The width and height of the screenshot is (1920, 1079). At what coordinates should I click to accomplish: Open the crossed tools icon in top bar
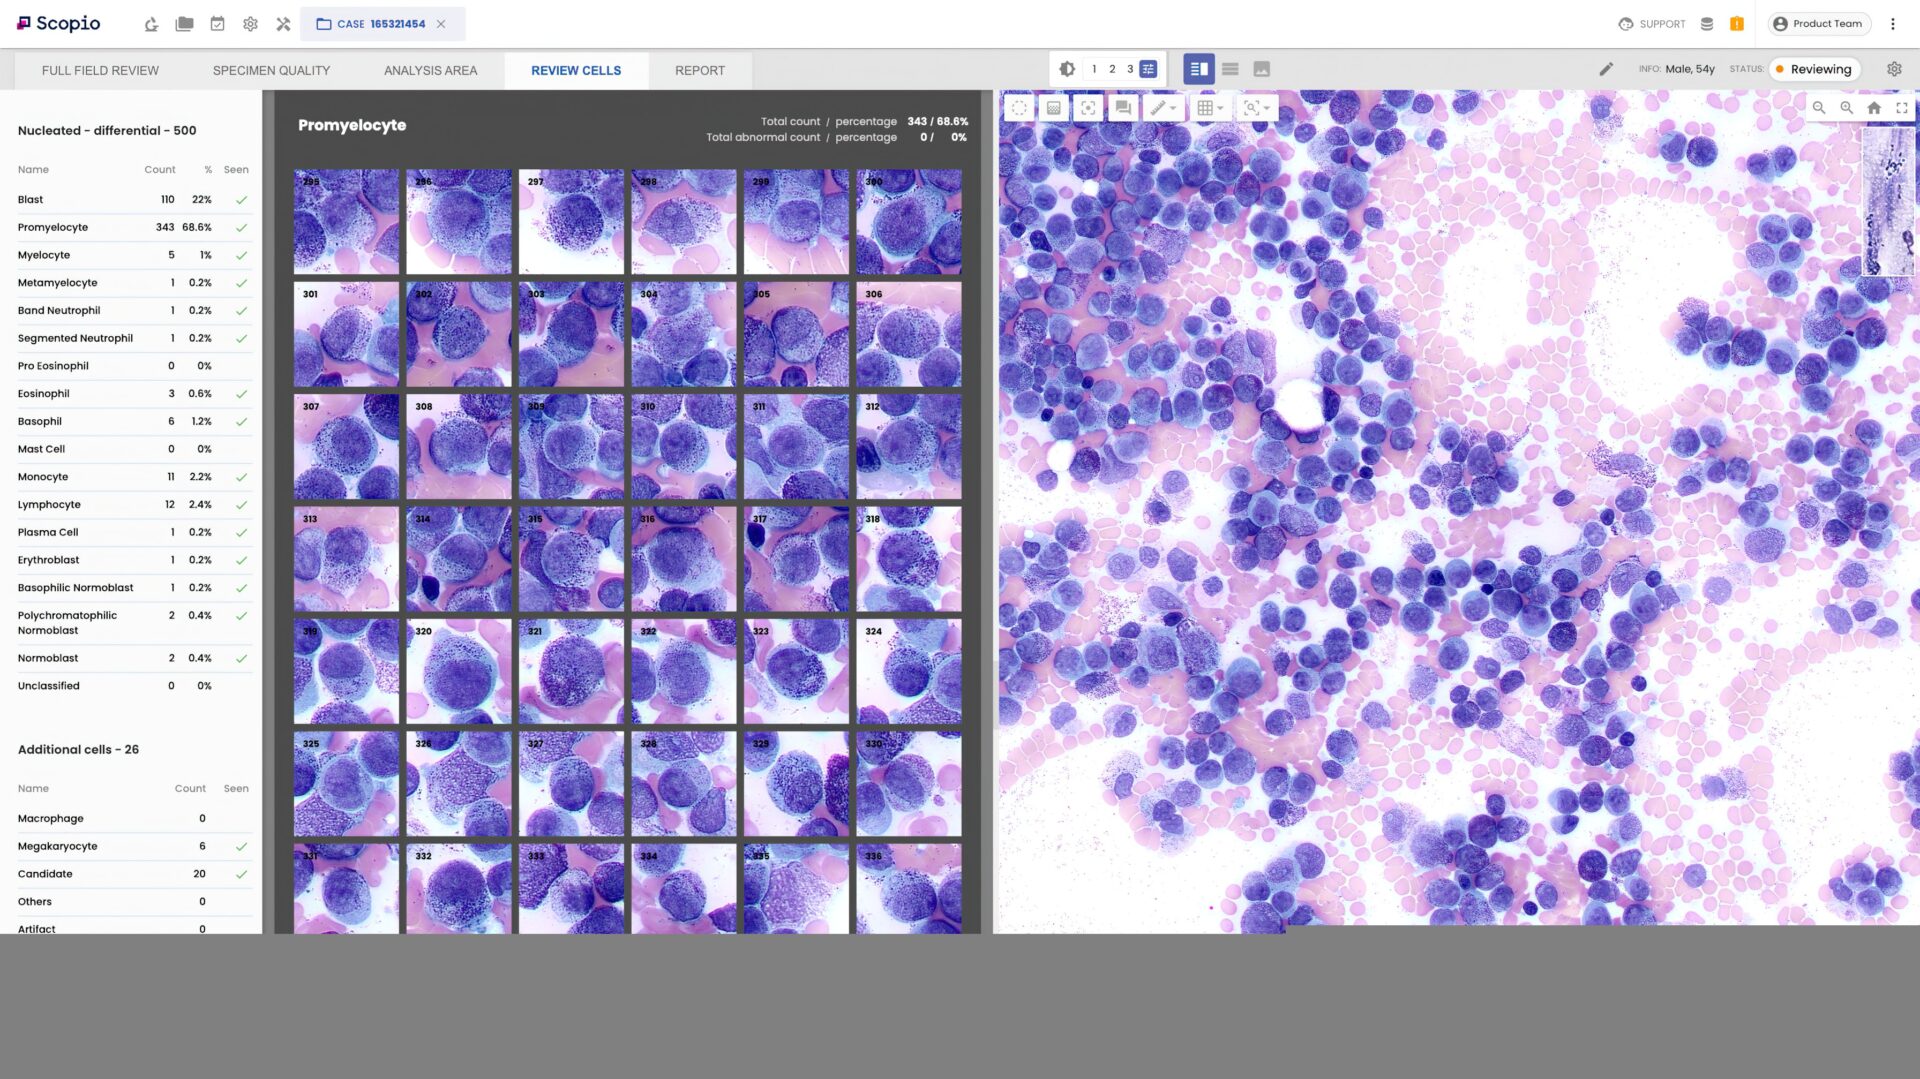pyautogui.click(x=283, y=24)
